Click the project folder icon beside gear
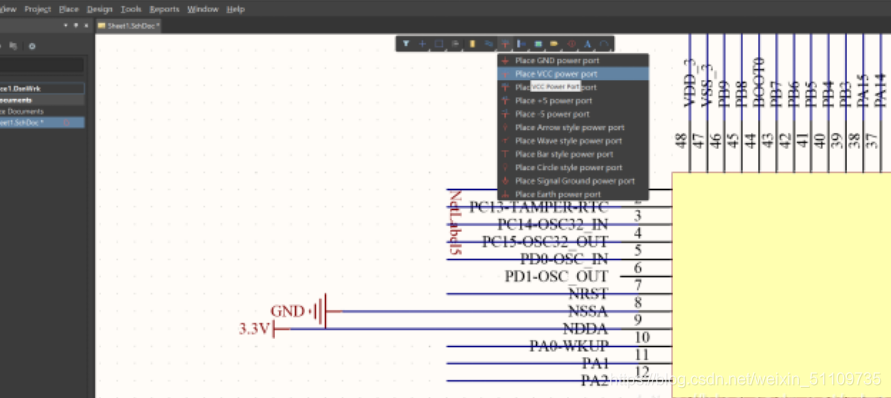The width and height of the screenshot is (891, 398). [13, 46]
